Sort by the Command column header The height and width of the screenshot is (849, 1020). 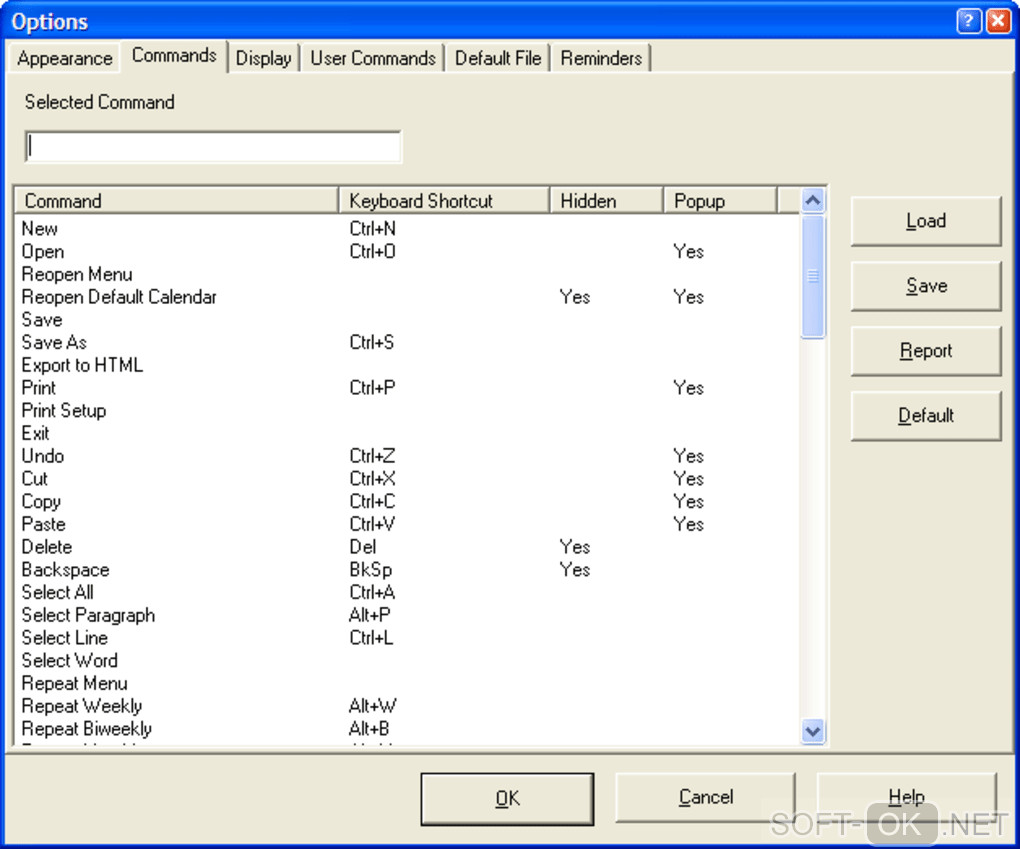[x=176, y=200]
